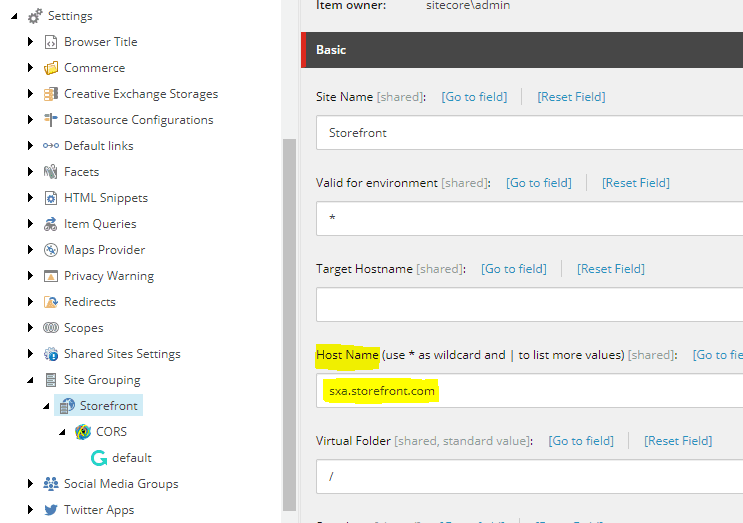Click Reset Field for Site Name

pyautogui.click(x=571, y=97)
